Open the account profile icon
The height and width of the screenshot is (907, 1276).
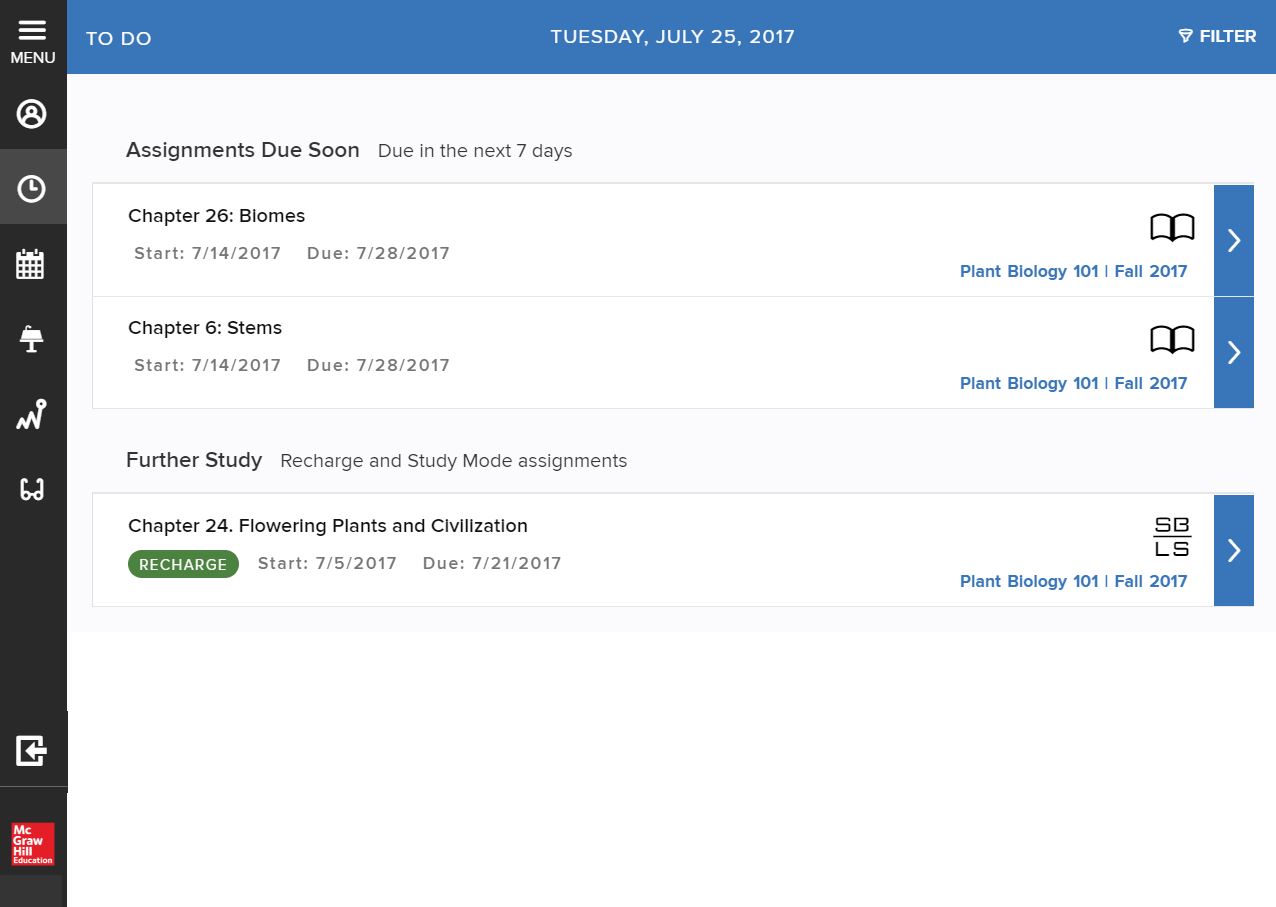(32, 113)
